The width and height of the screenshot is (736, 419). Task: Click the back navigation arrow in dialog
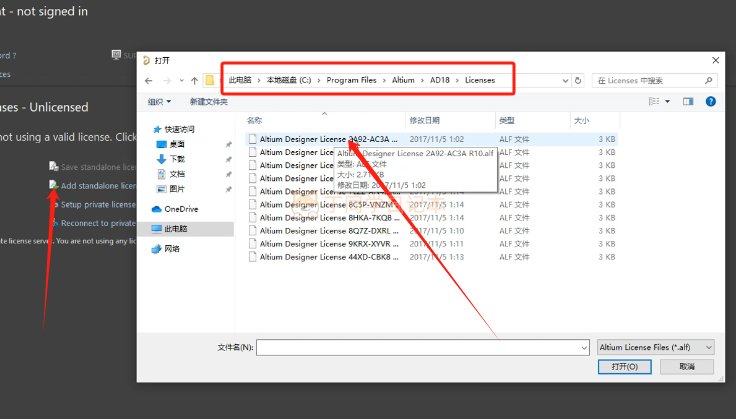[x=150, y=80]
